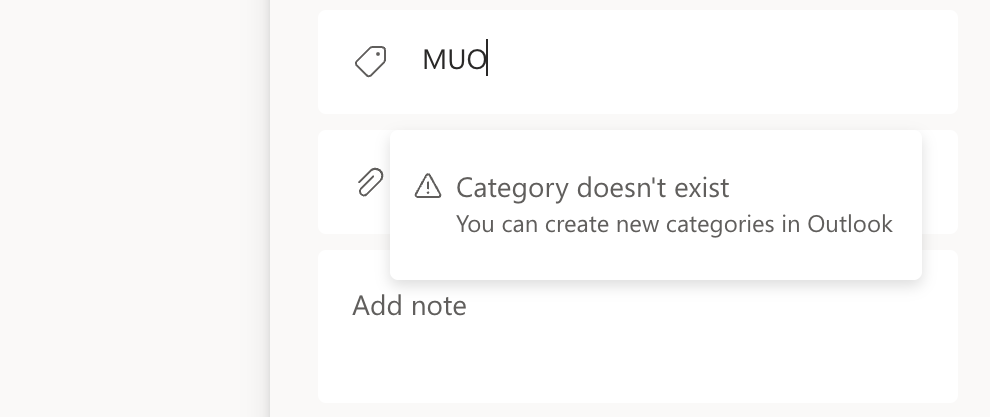Click blank area below Add note text

pos(637,365)
